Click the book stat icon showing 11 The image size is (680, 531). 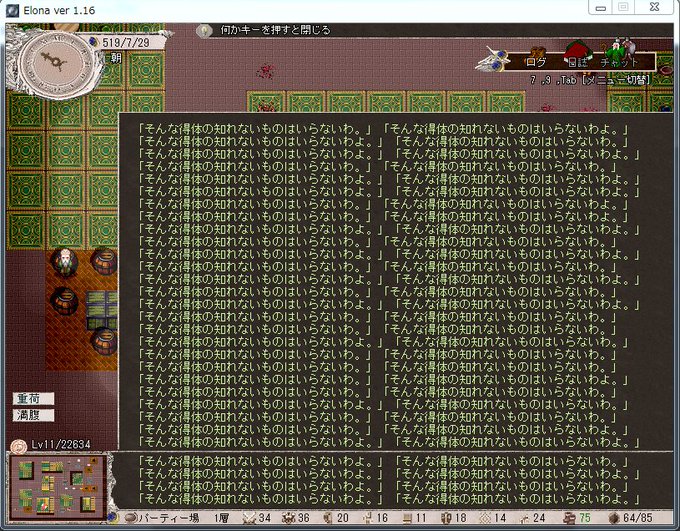[x=408, y=518]
